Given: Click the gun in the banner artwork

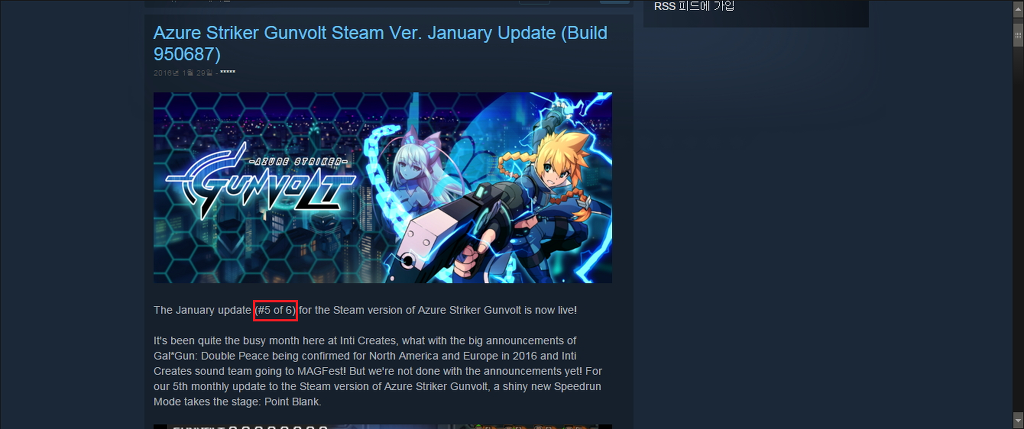Looking at the screenshot, I should pos(453,230).
